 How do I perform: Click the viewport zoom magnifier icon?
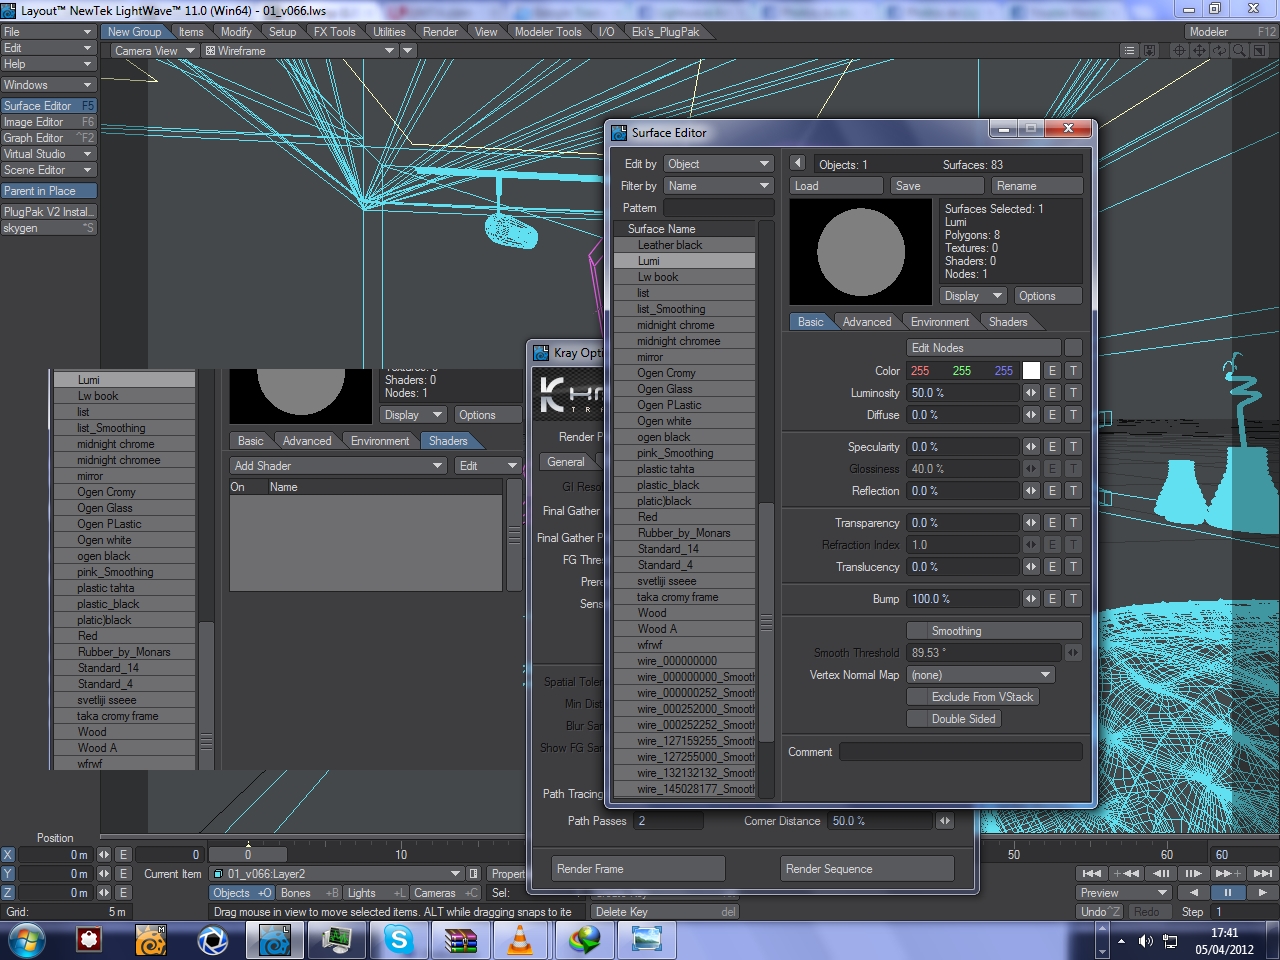(x=1239, y=50)
